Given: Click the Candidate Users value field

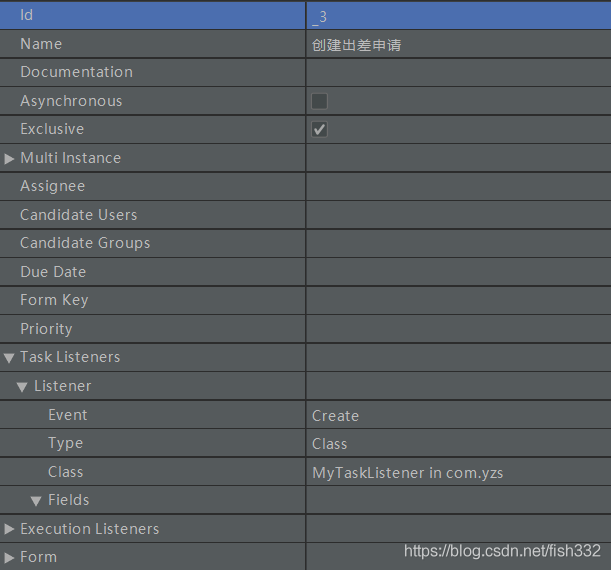Looking at the screenshot, I should (458, 215).
